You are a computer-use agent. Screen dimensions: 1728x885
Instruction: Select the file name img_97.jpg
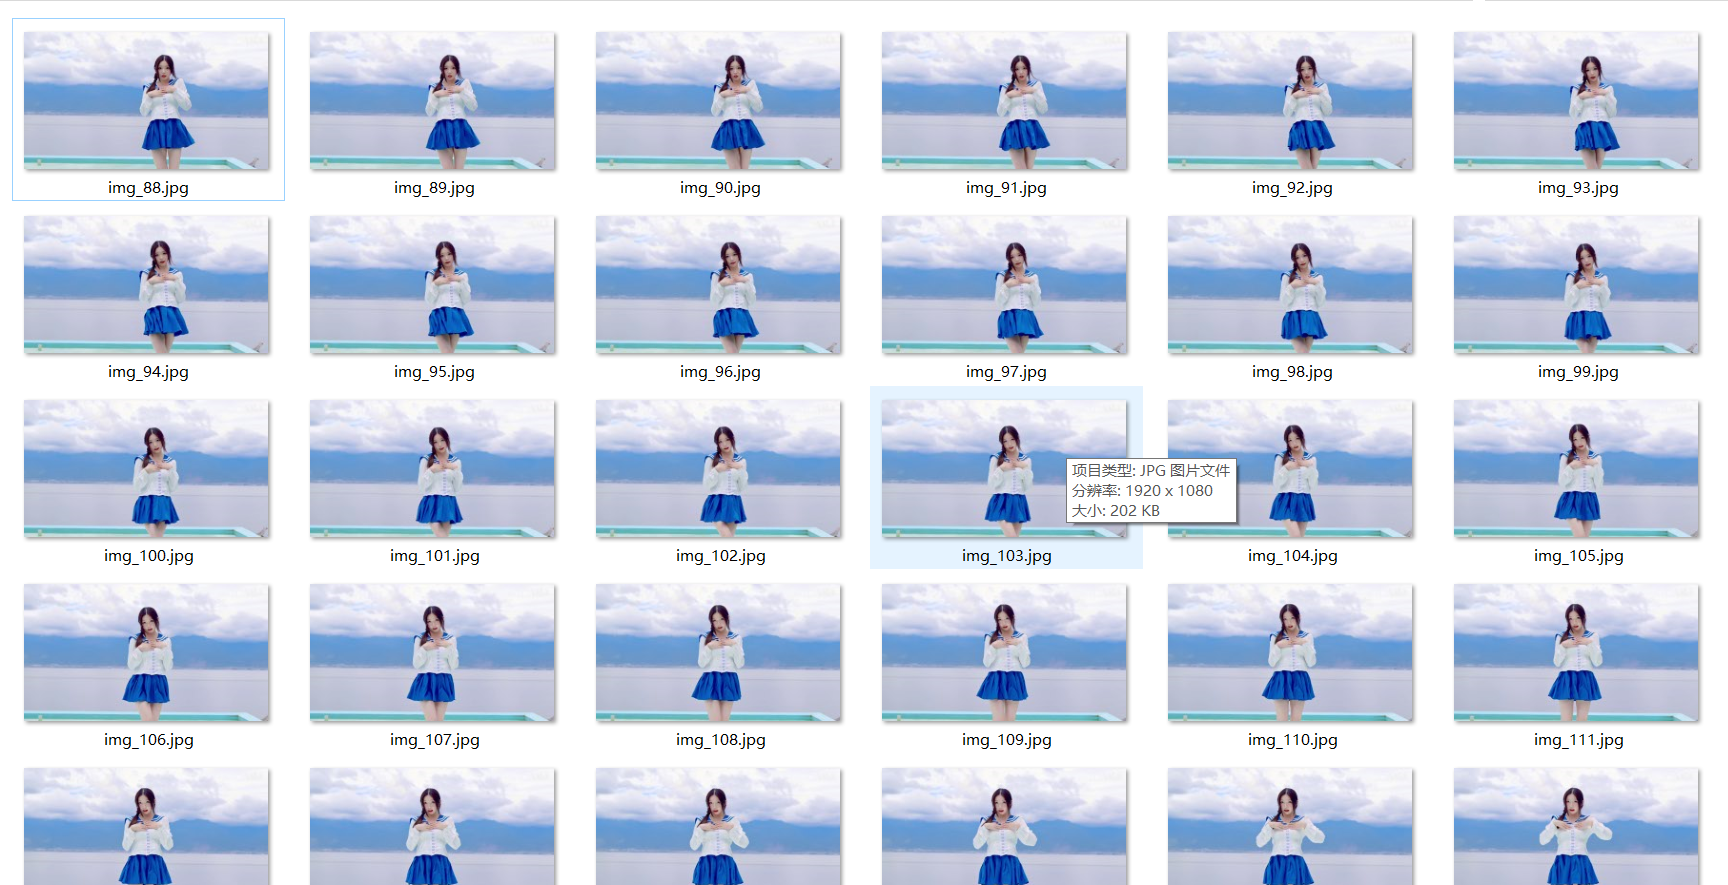(x=1006, y=372)
